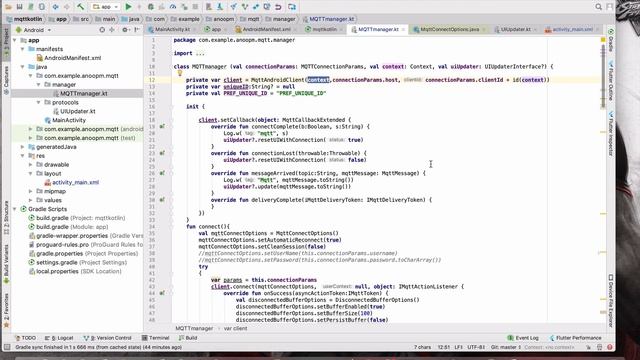640x360 pixels.
Task: Stop the running app square icon
Action: pos(195,7)
